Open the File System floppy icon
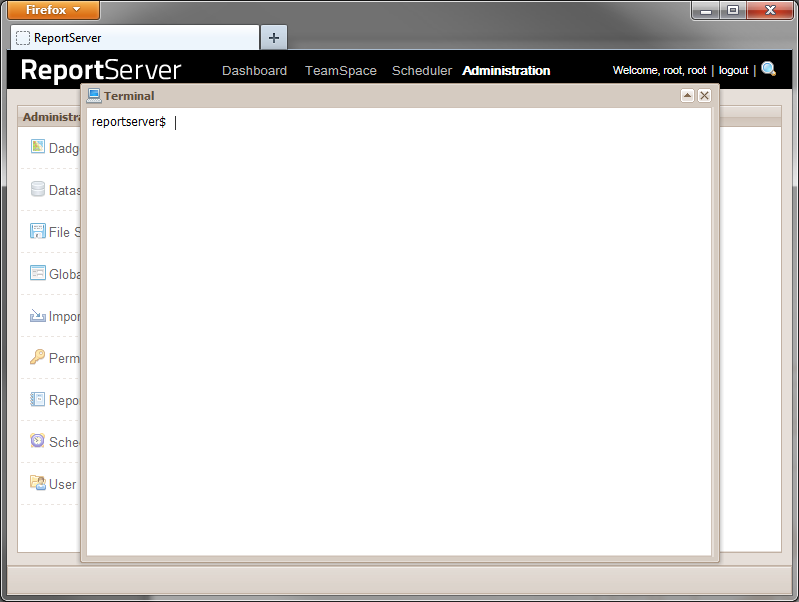 pos(38,231)
